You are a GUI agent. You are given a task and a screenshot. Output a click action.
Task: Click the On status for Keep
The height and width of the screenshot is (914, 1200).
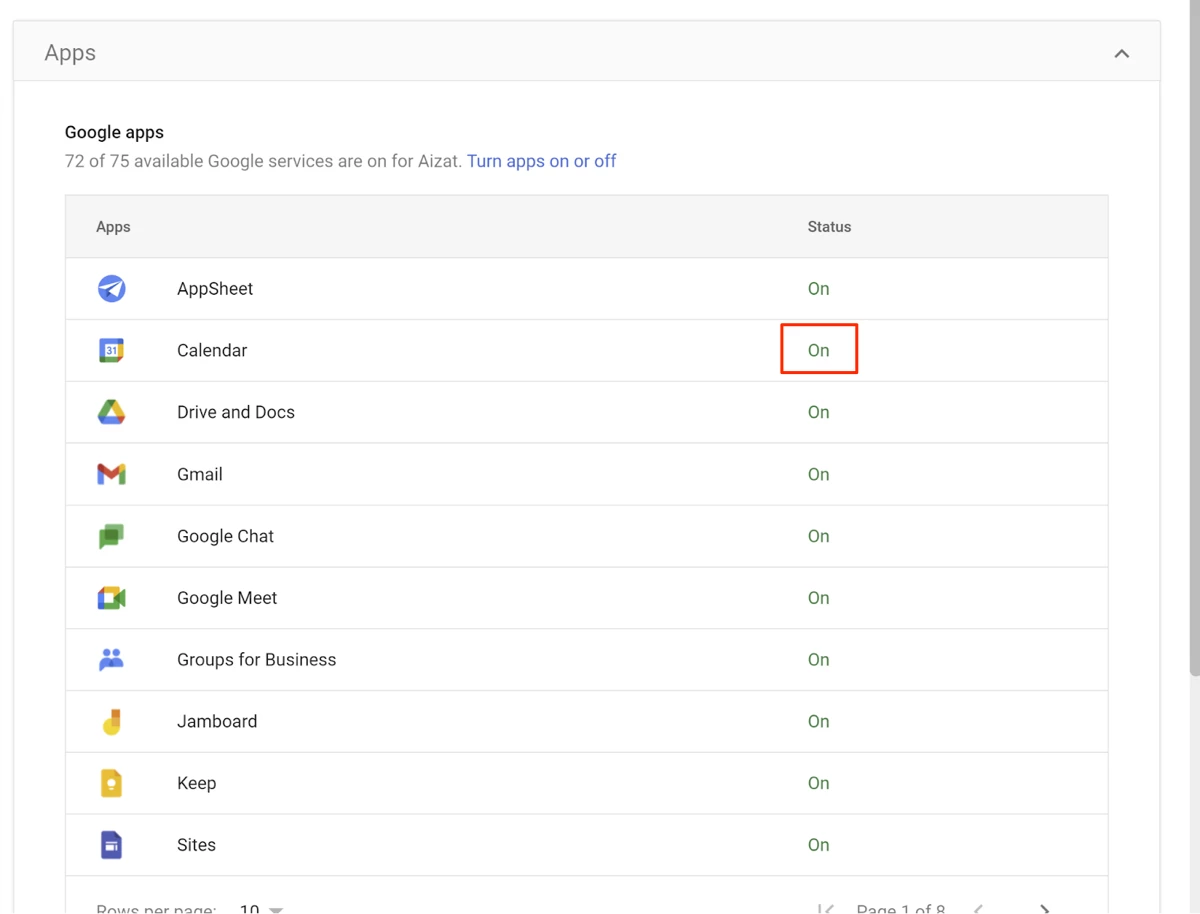click(x=818, y=783)
